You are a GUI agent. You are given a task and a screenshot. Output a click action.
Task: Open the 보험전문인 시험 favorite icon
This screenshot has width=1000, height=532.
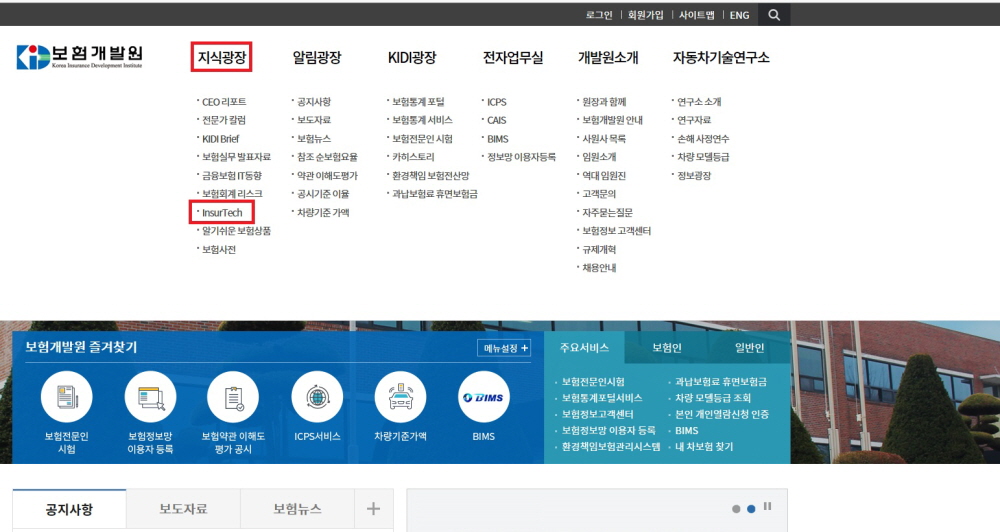click(x=66, y=397)
